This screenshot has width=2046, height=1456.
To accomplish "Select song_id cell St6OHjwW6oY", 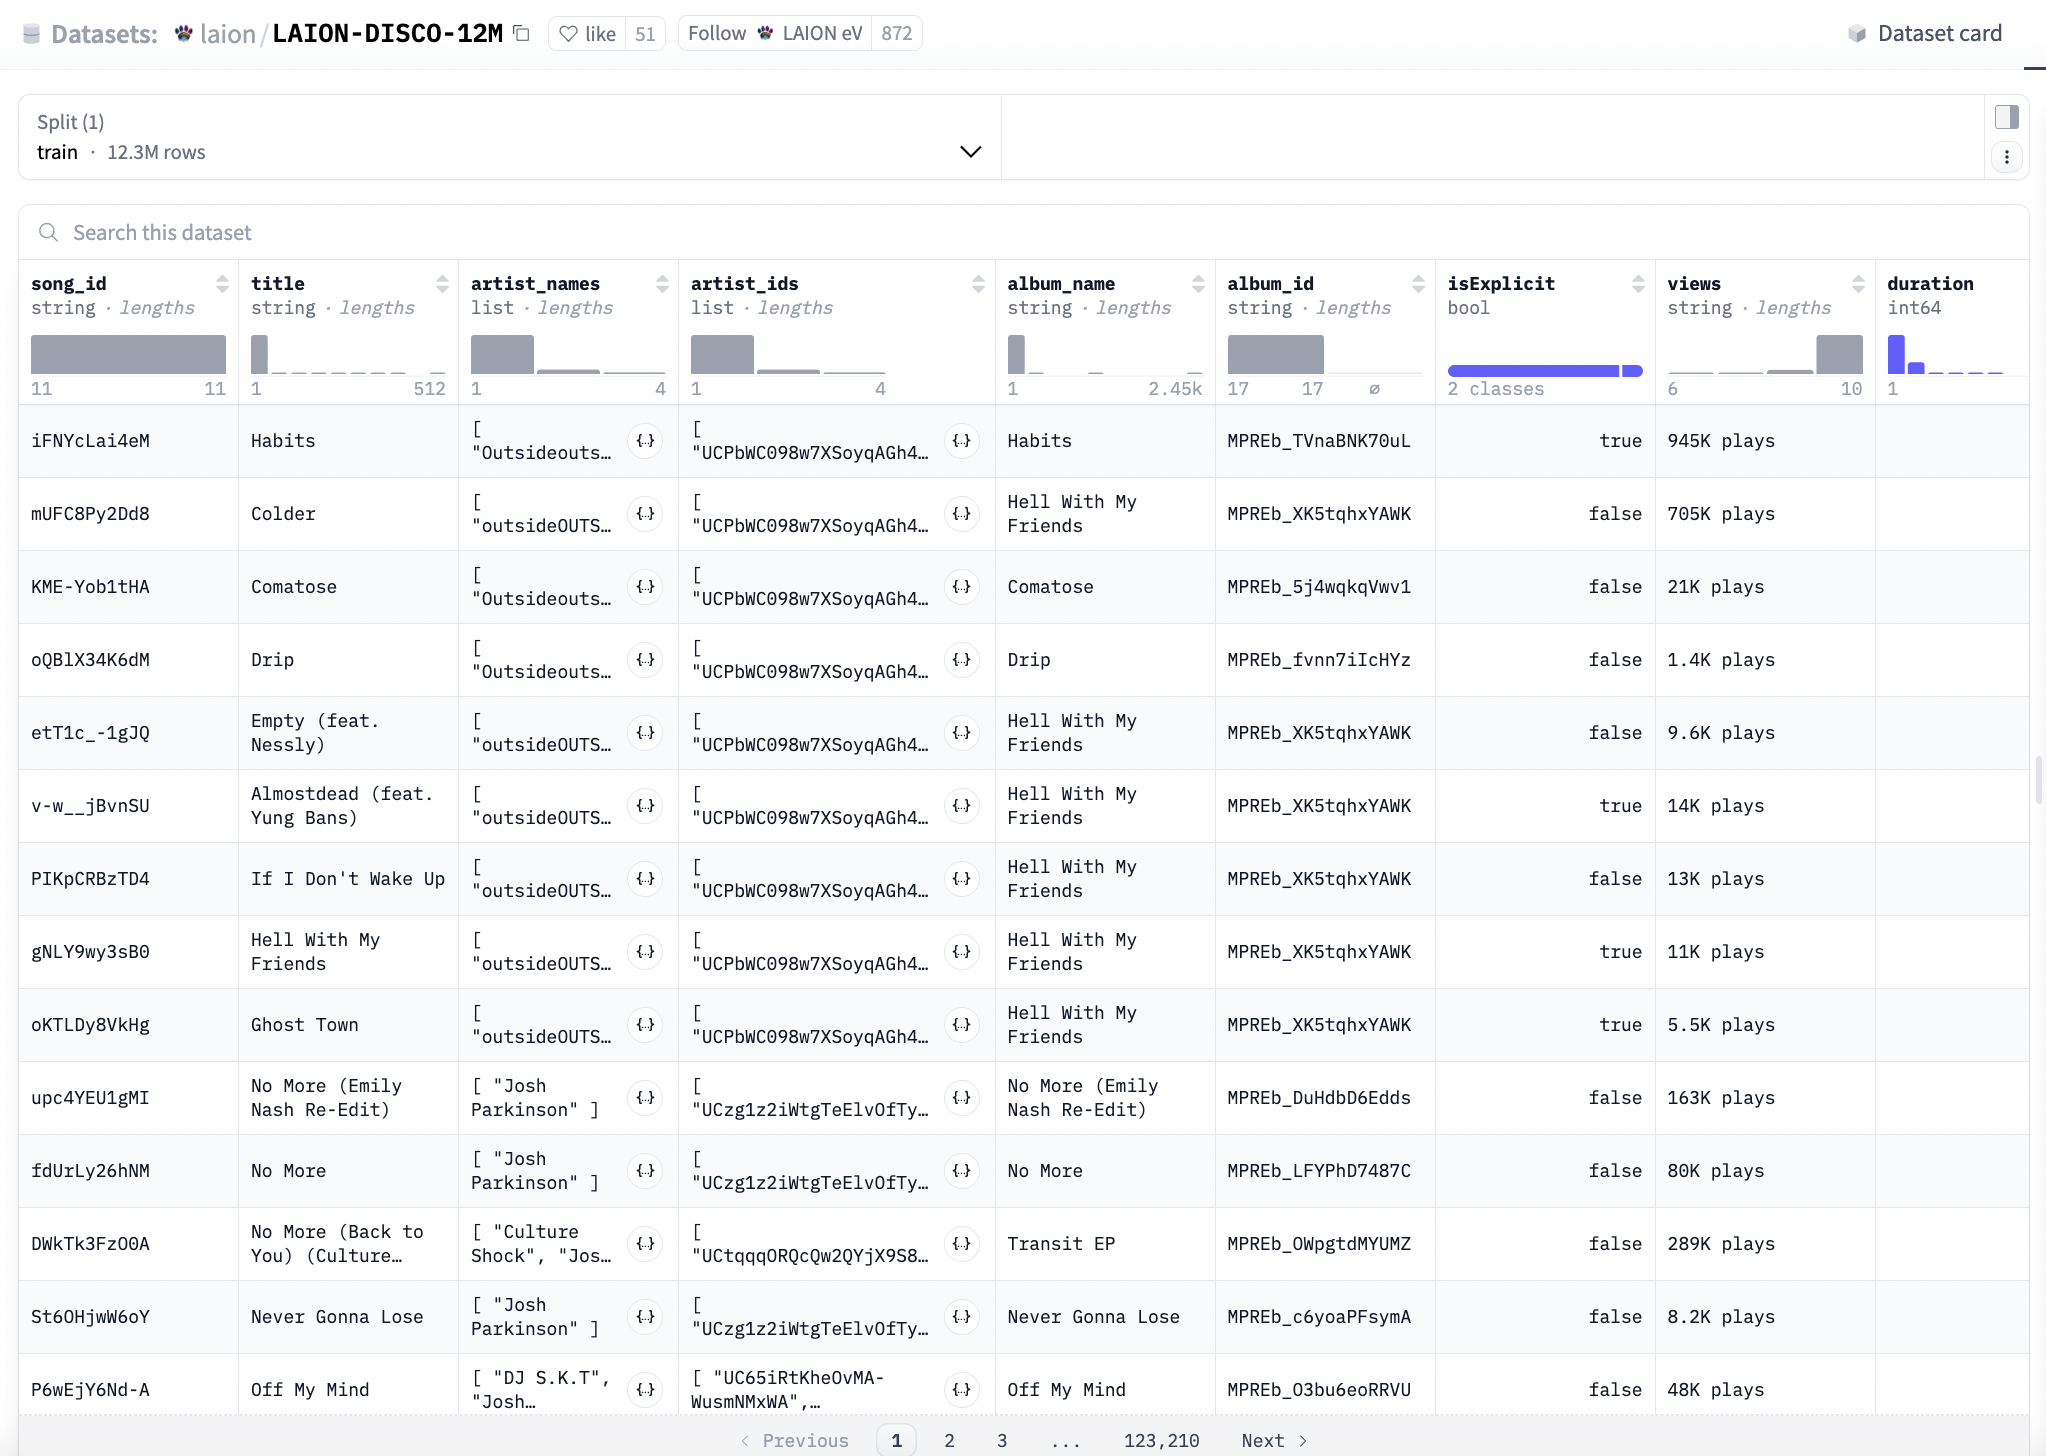I will 128,1317.
